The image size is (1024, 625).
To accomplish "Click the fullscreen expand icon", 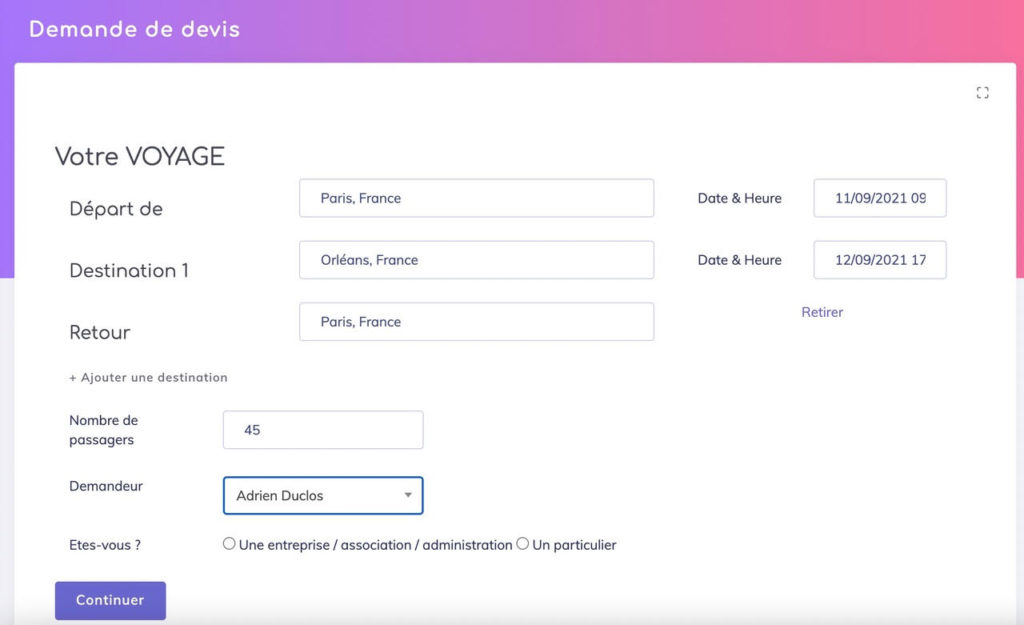I will pyautogui.click(x=982, y=93).
